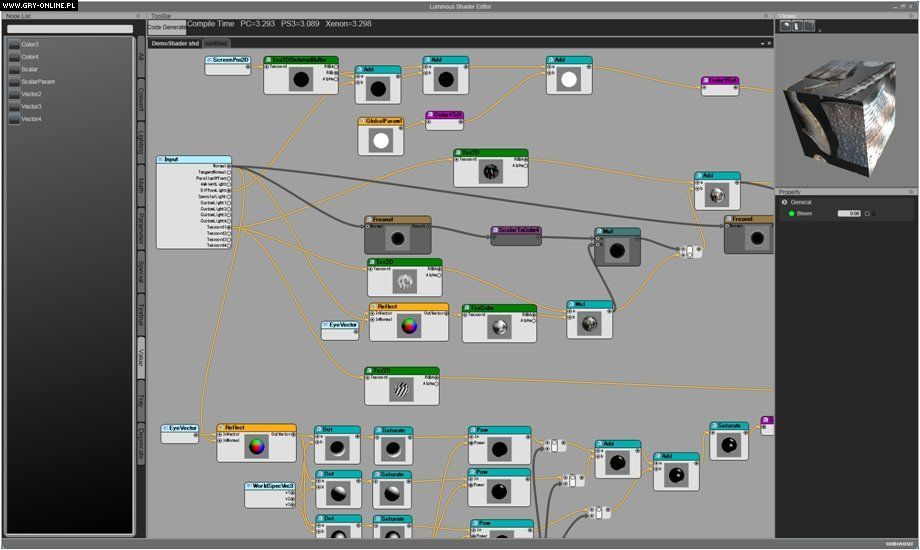Toggle the Input node Normal output port
920x550 pixels.
pyautogui.click(x=228, y=166)
